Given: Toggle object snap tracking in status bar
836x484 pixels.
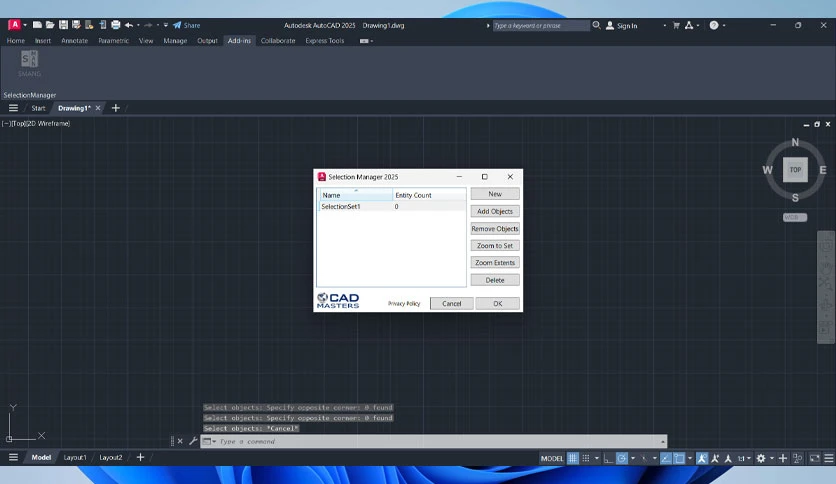Looking at the screenshot, I should pyautogui.click(x=666, y=458).
